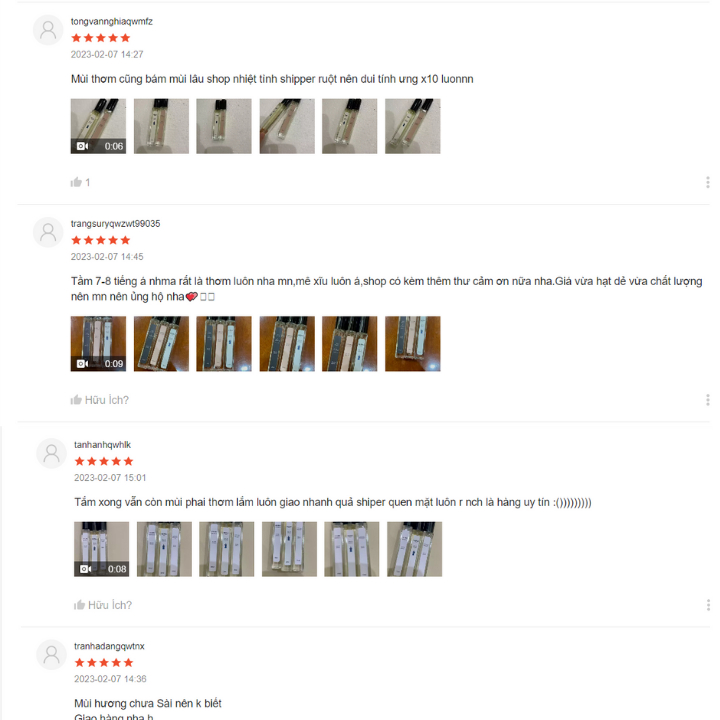720x720 pixels.
Task: Open username link tranhadangqwtnx
Action: click(x=109, y=646)
